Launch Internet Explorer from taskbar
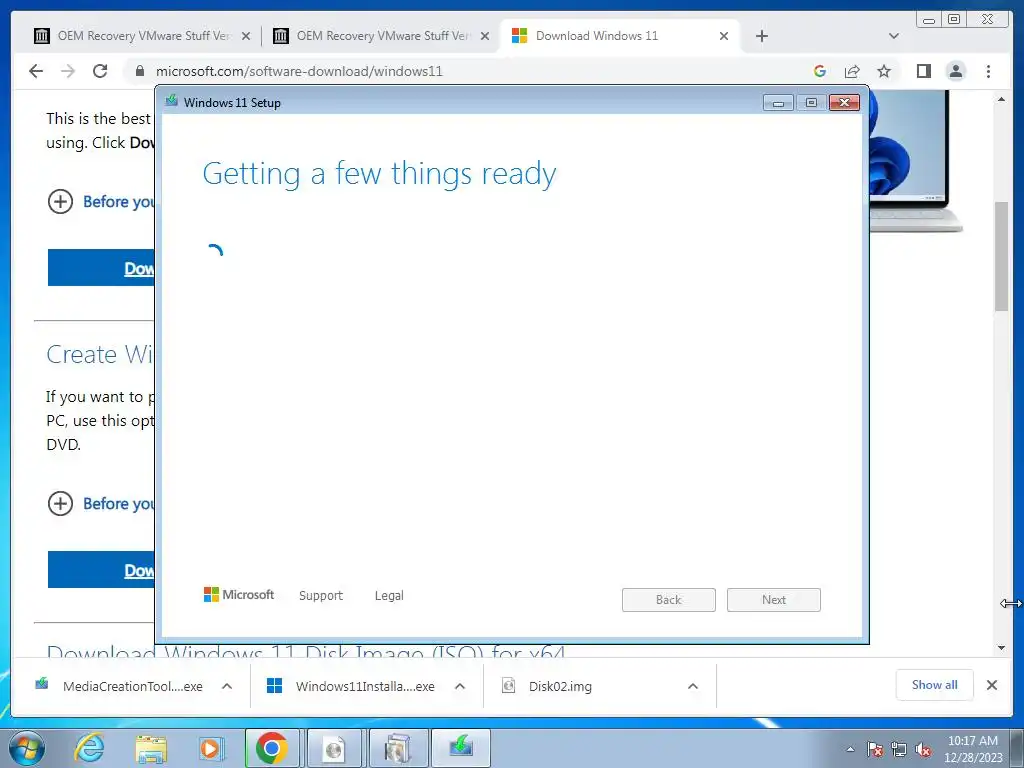The image size is (1024, 768). point(89,748)
